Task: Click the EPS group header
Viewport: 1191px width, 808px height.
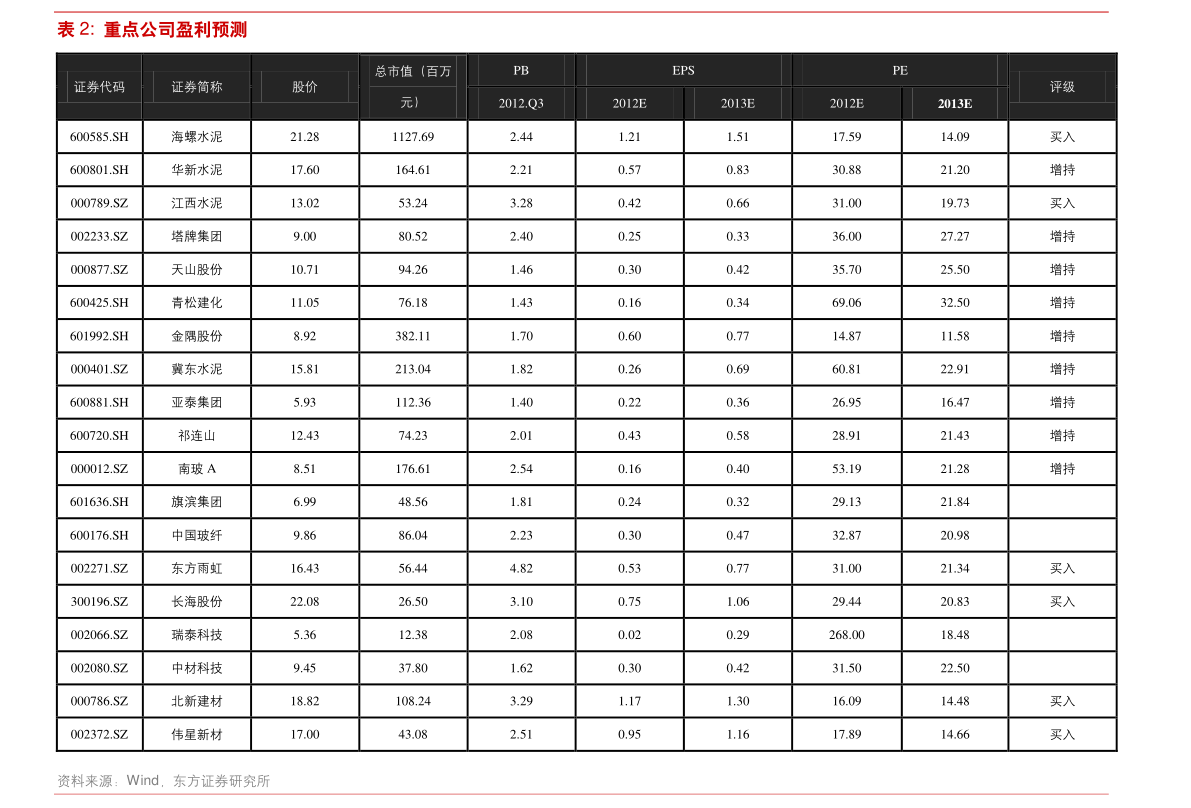Action: 683,70
